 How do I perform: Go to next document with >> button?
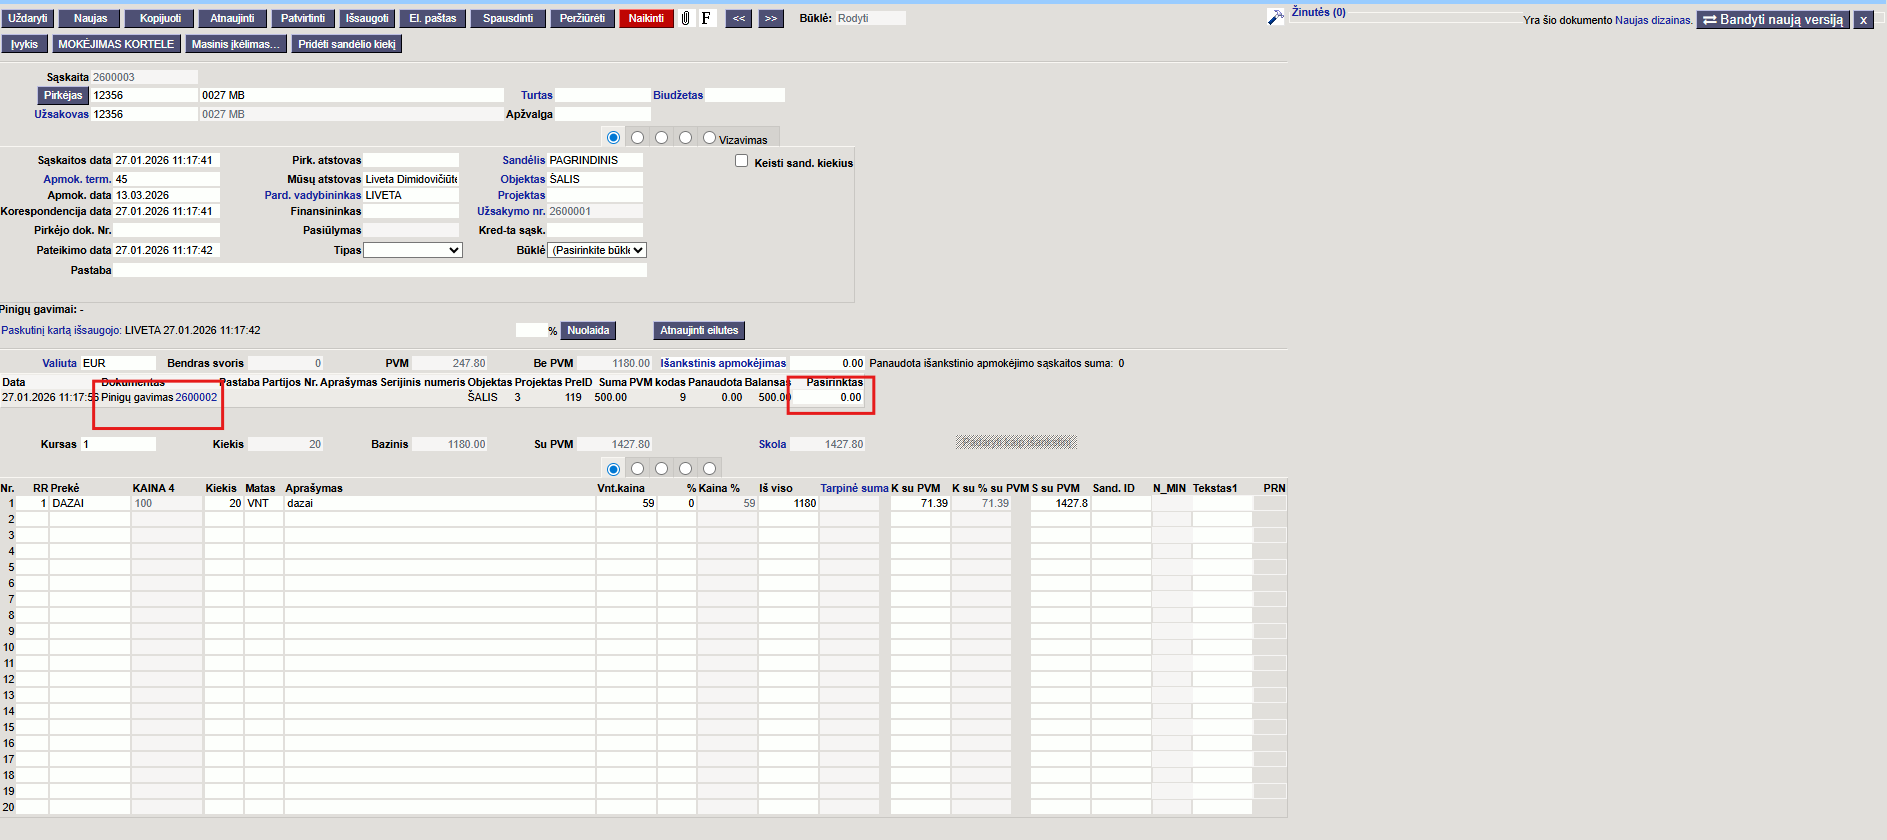click(770, 18)
